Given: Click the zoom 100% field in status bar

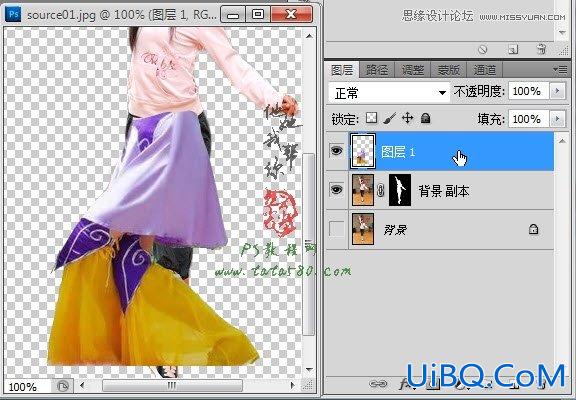Looking at the screenshot, I should coord(26,386).
